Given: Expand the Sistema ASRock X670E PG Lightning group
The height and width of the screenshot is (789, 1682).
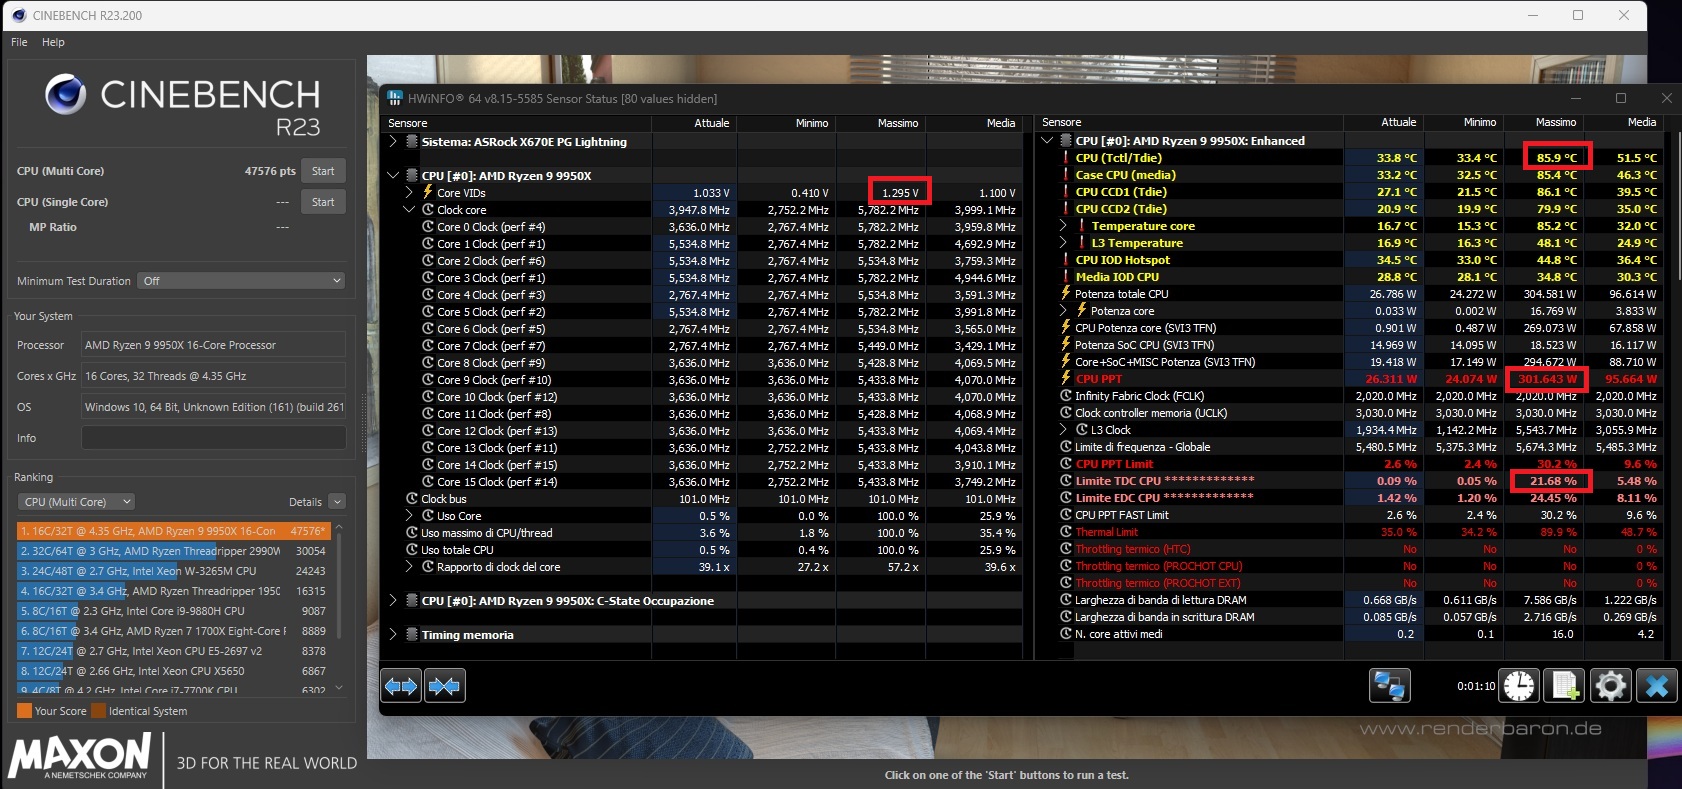Looking at the screenshot, I should tap(393, 142).
